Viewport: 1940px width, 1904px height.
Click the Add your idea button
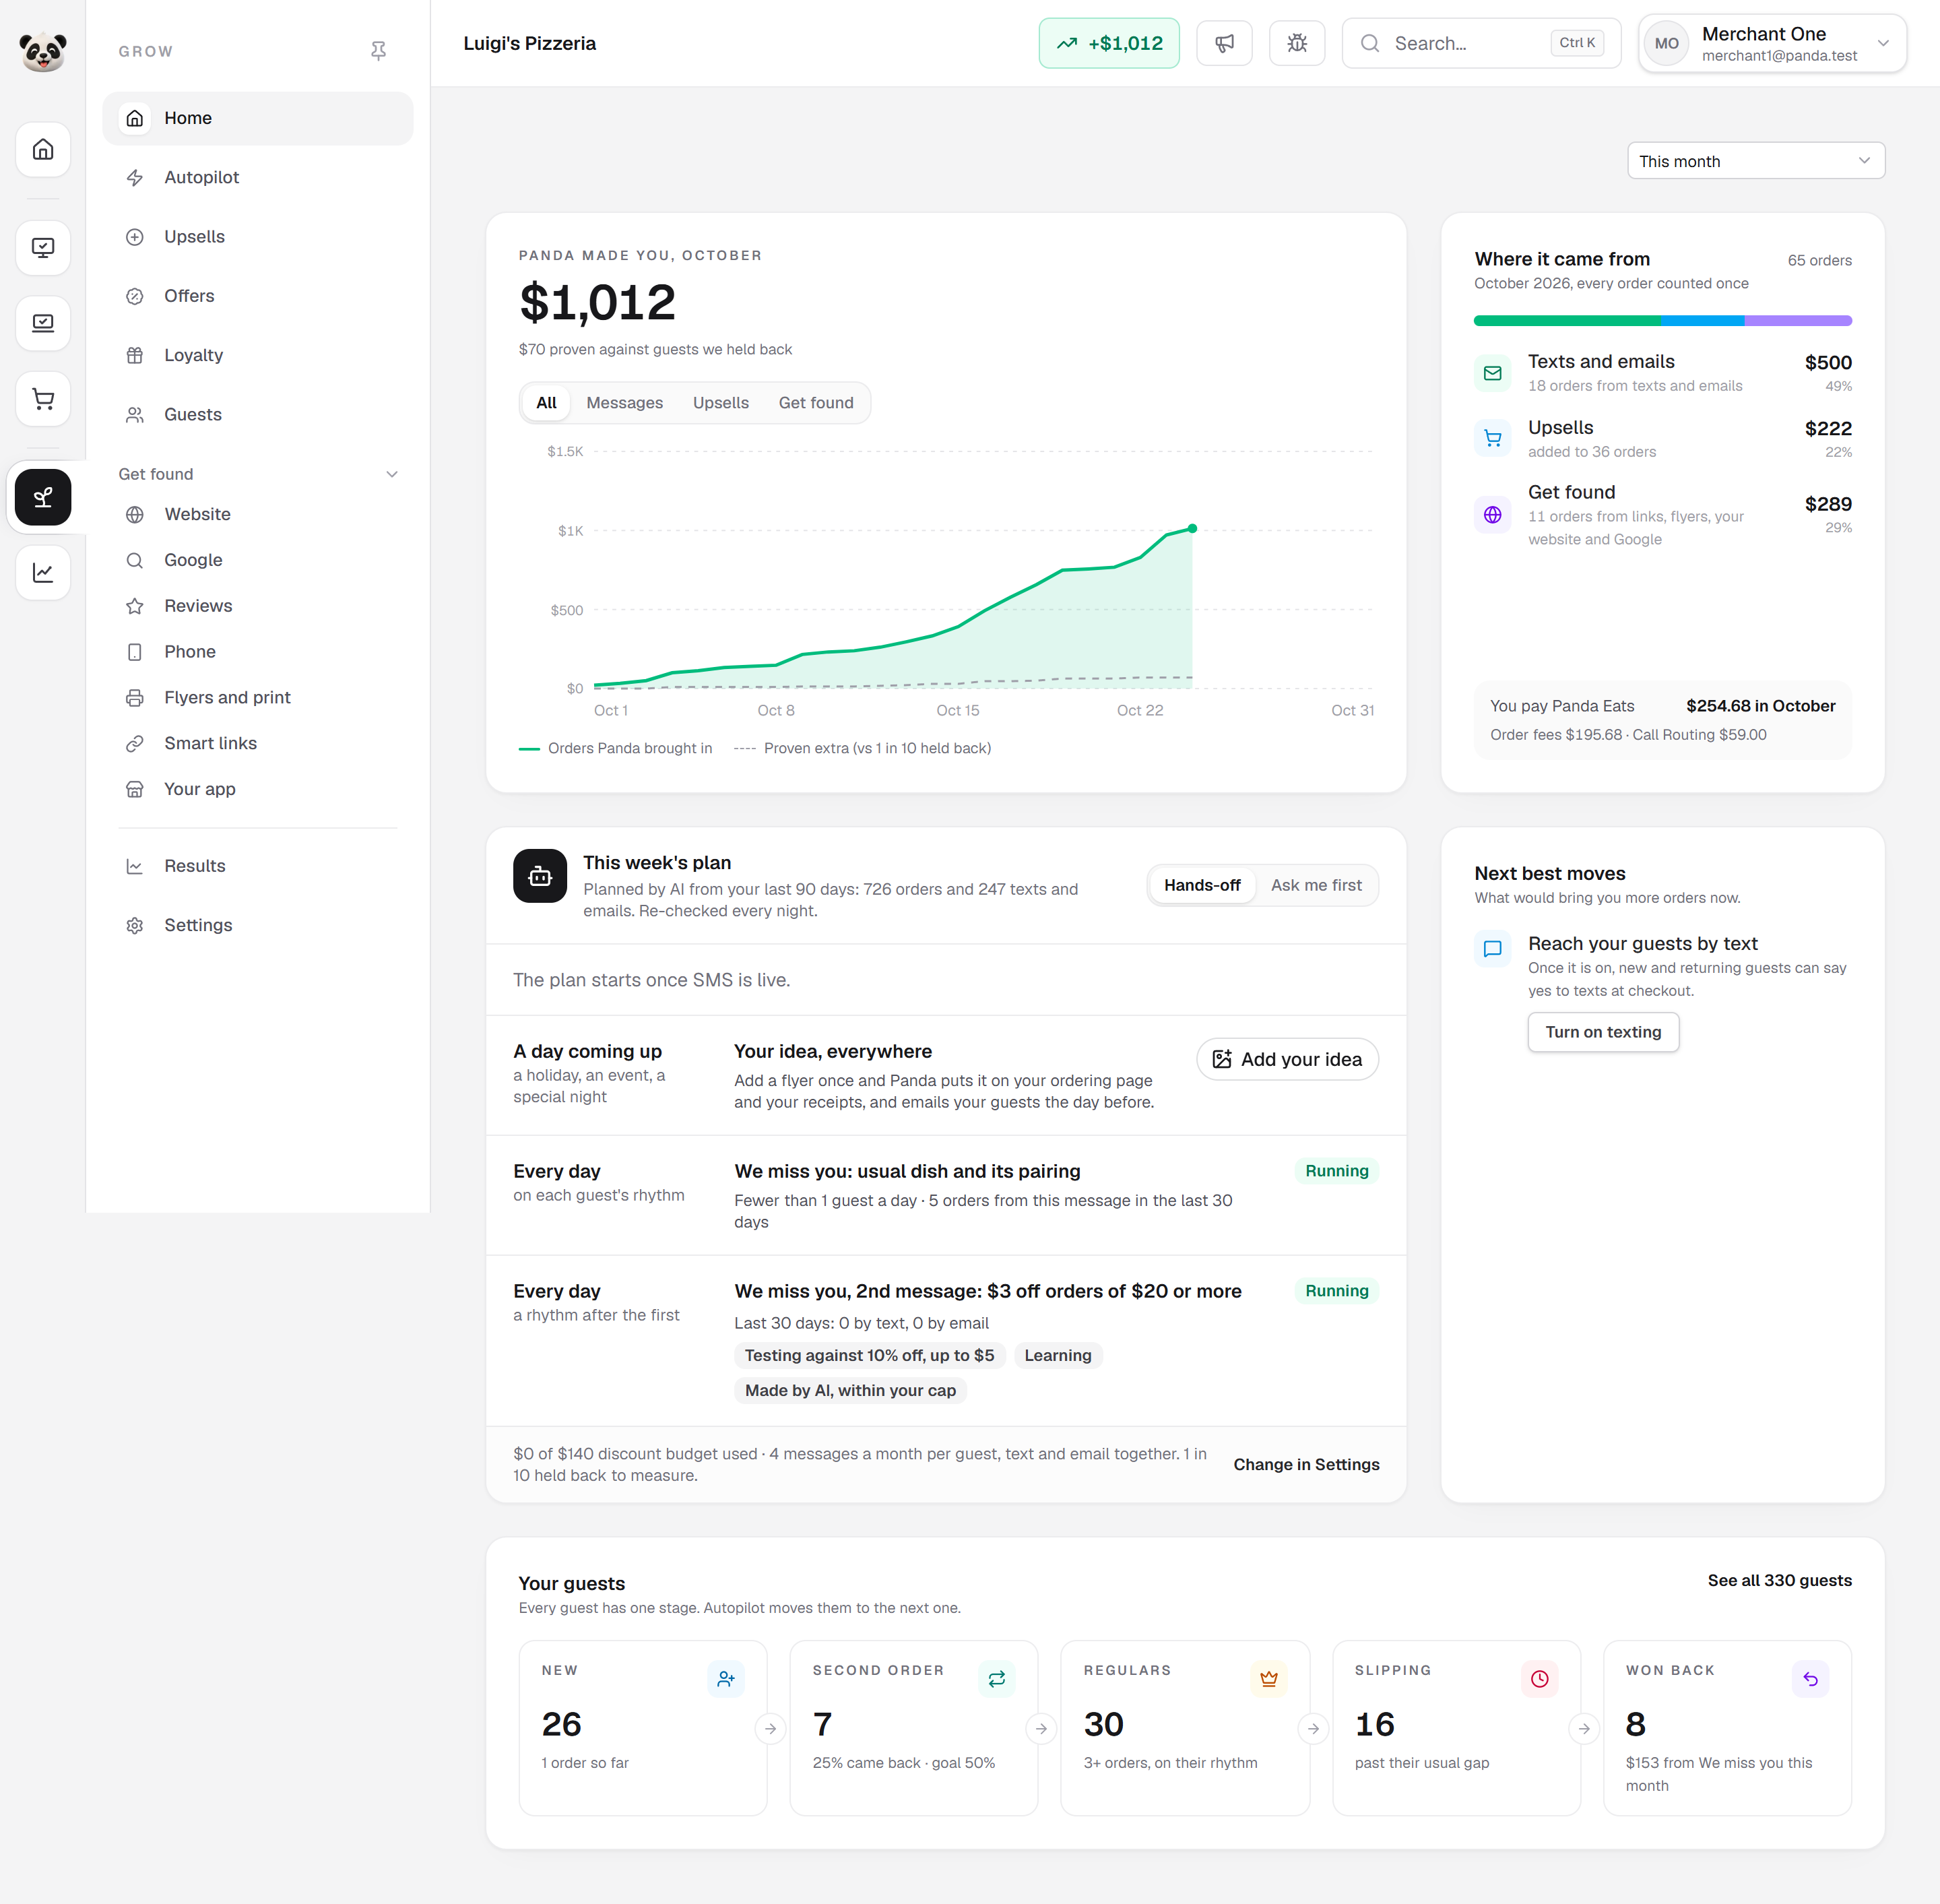[x=1288, y=1059]
